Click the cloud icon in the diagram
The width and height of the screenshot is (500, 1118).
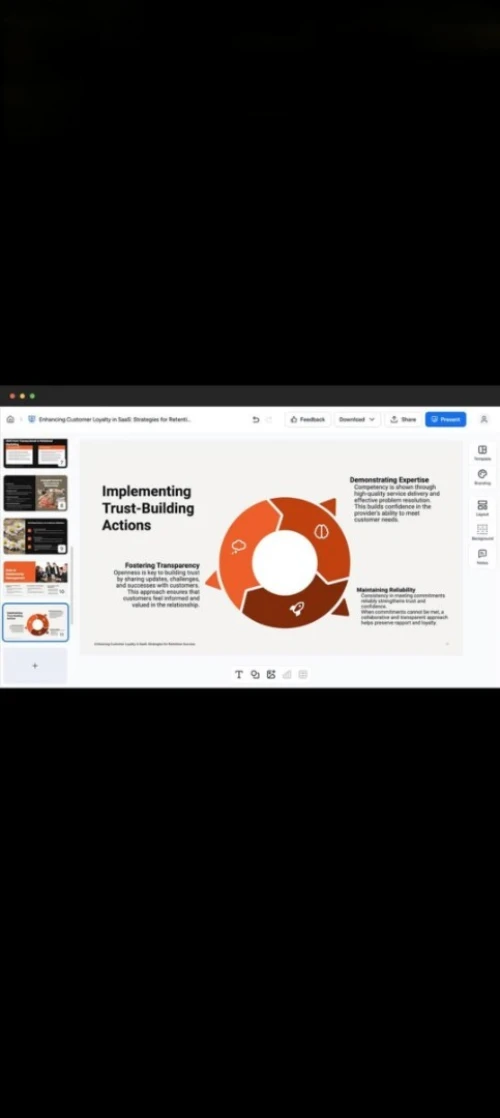(x=239, y=547)
